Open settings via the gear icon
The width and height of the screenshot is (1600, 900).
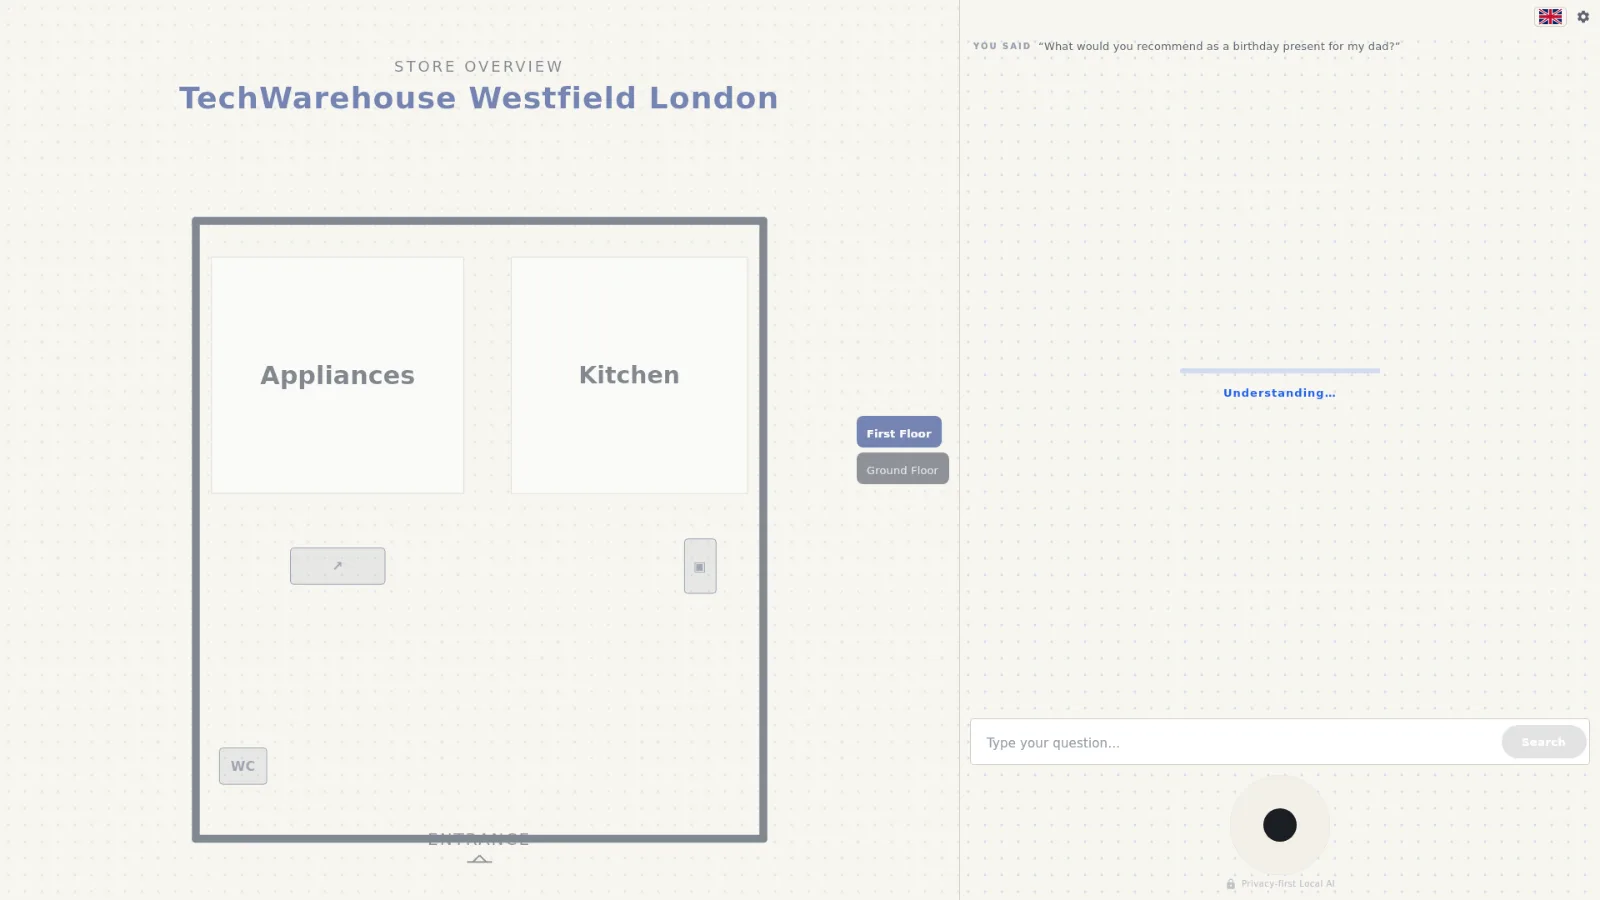[1583, 17]
